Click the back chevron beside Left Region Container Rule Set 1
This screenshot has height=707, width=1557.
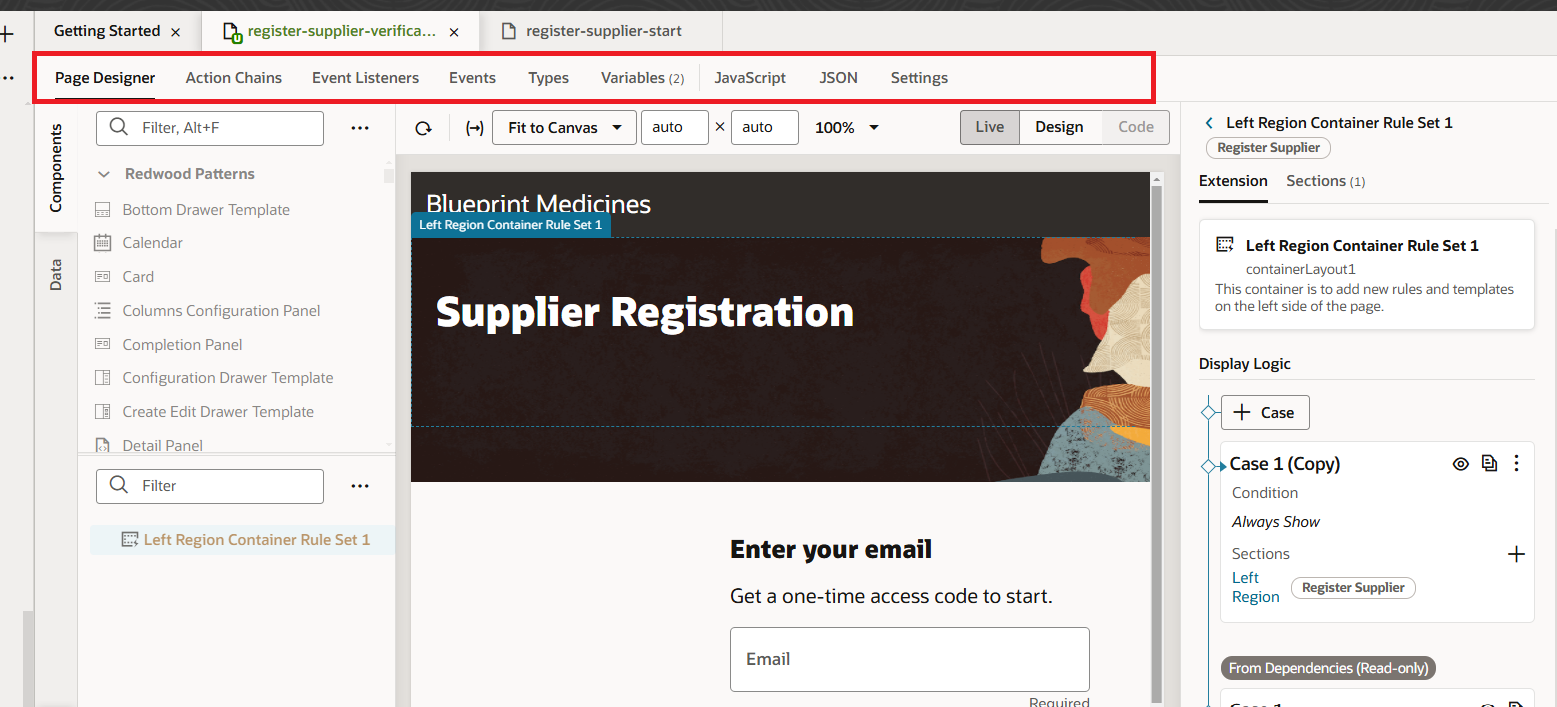(x=1209, y=122)
